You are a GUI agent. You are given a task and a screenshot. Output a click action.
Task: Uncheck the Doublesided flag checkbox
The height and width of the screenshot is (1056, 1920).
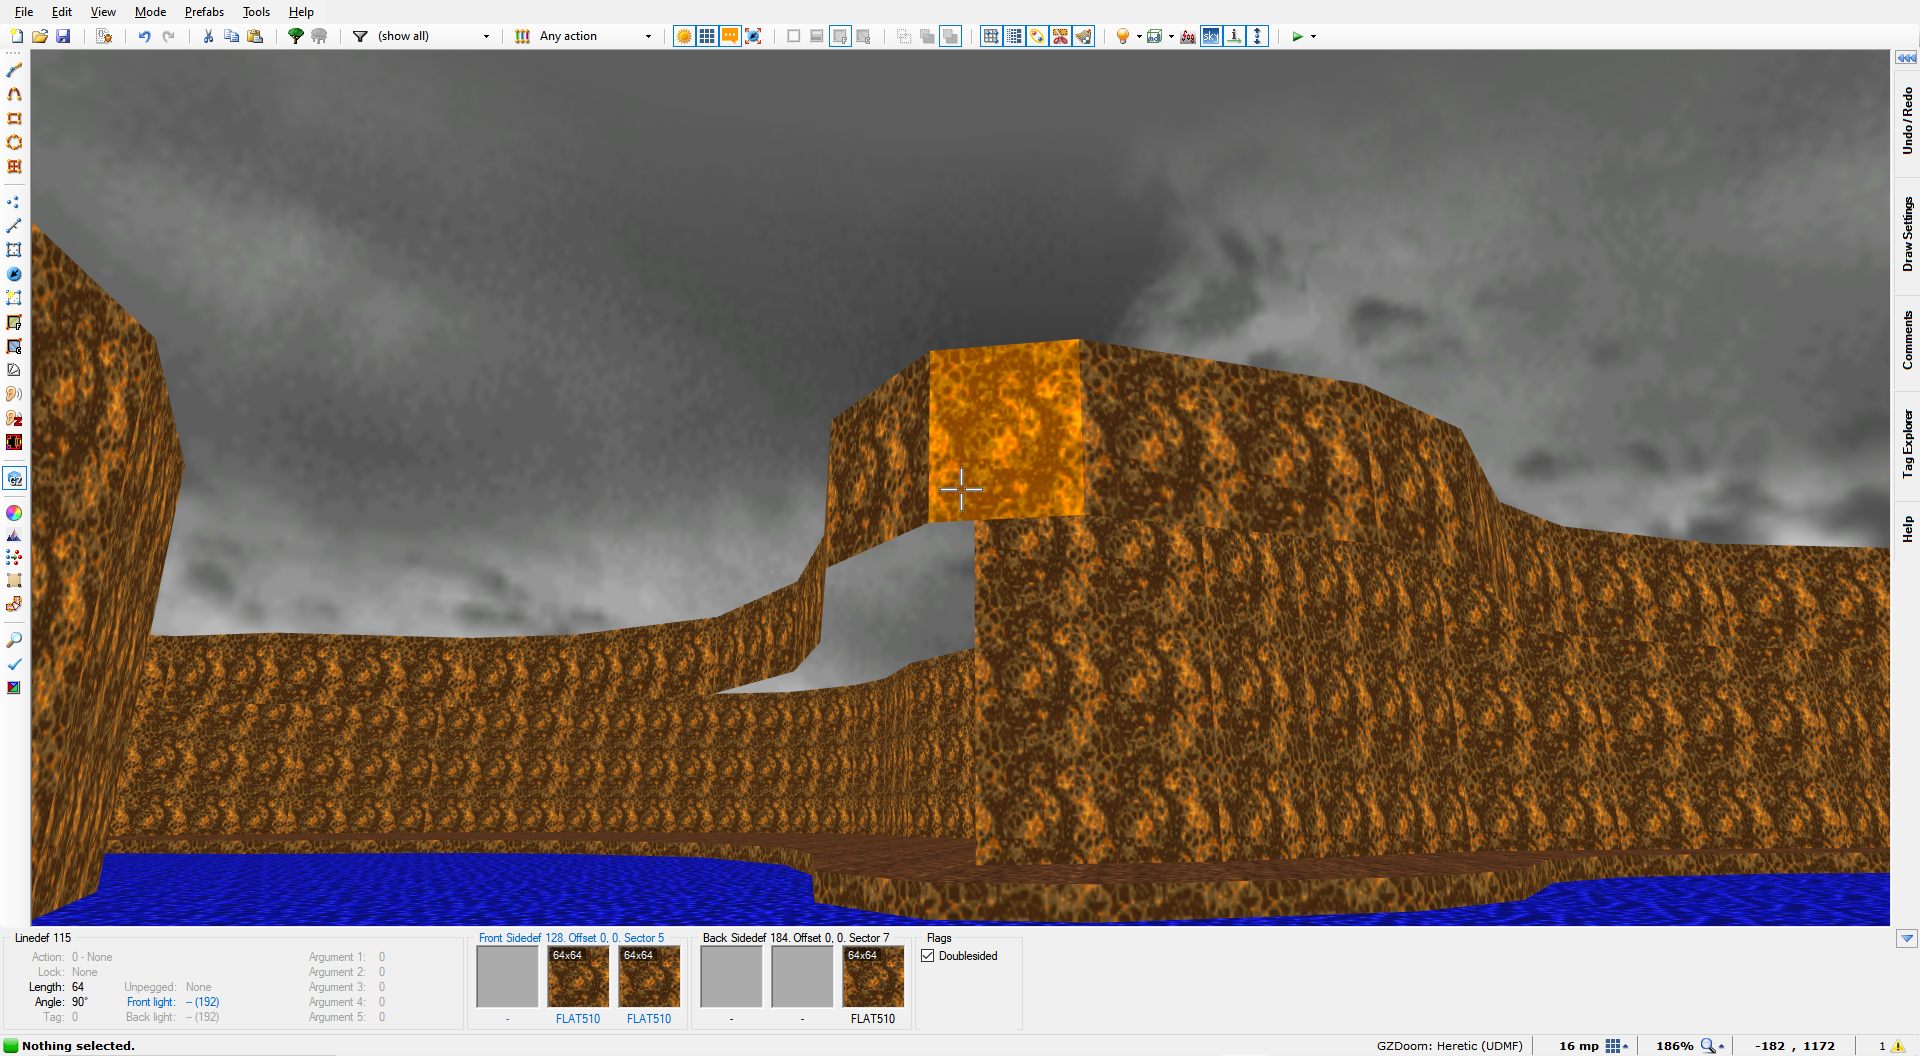928,956
